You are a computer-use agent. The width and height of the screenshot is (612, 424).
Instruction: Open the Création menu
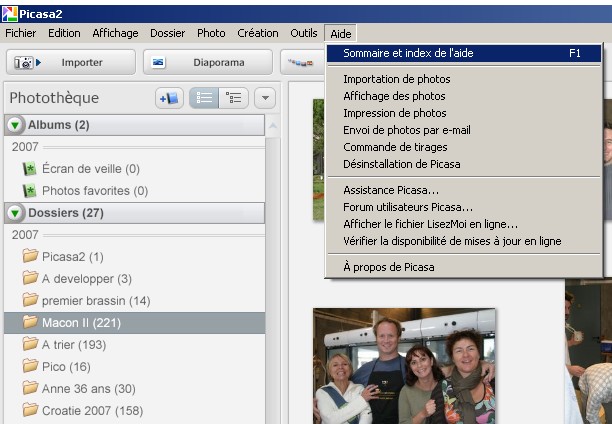click(258, 33)
